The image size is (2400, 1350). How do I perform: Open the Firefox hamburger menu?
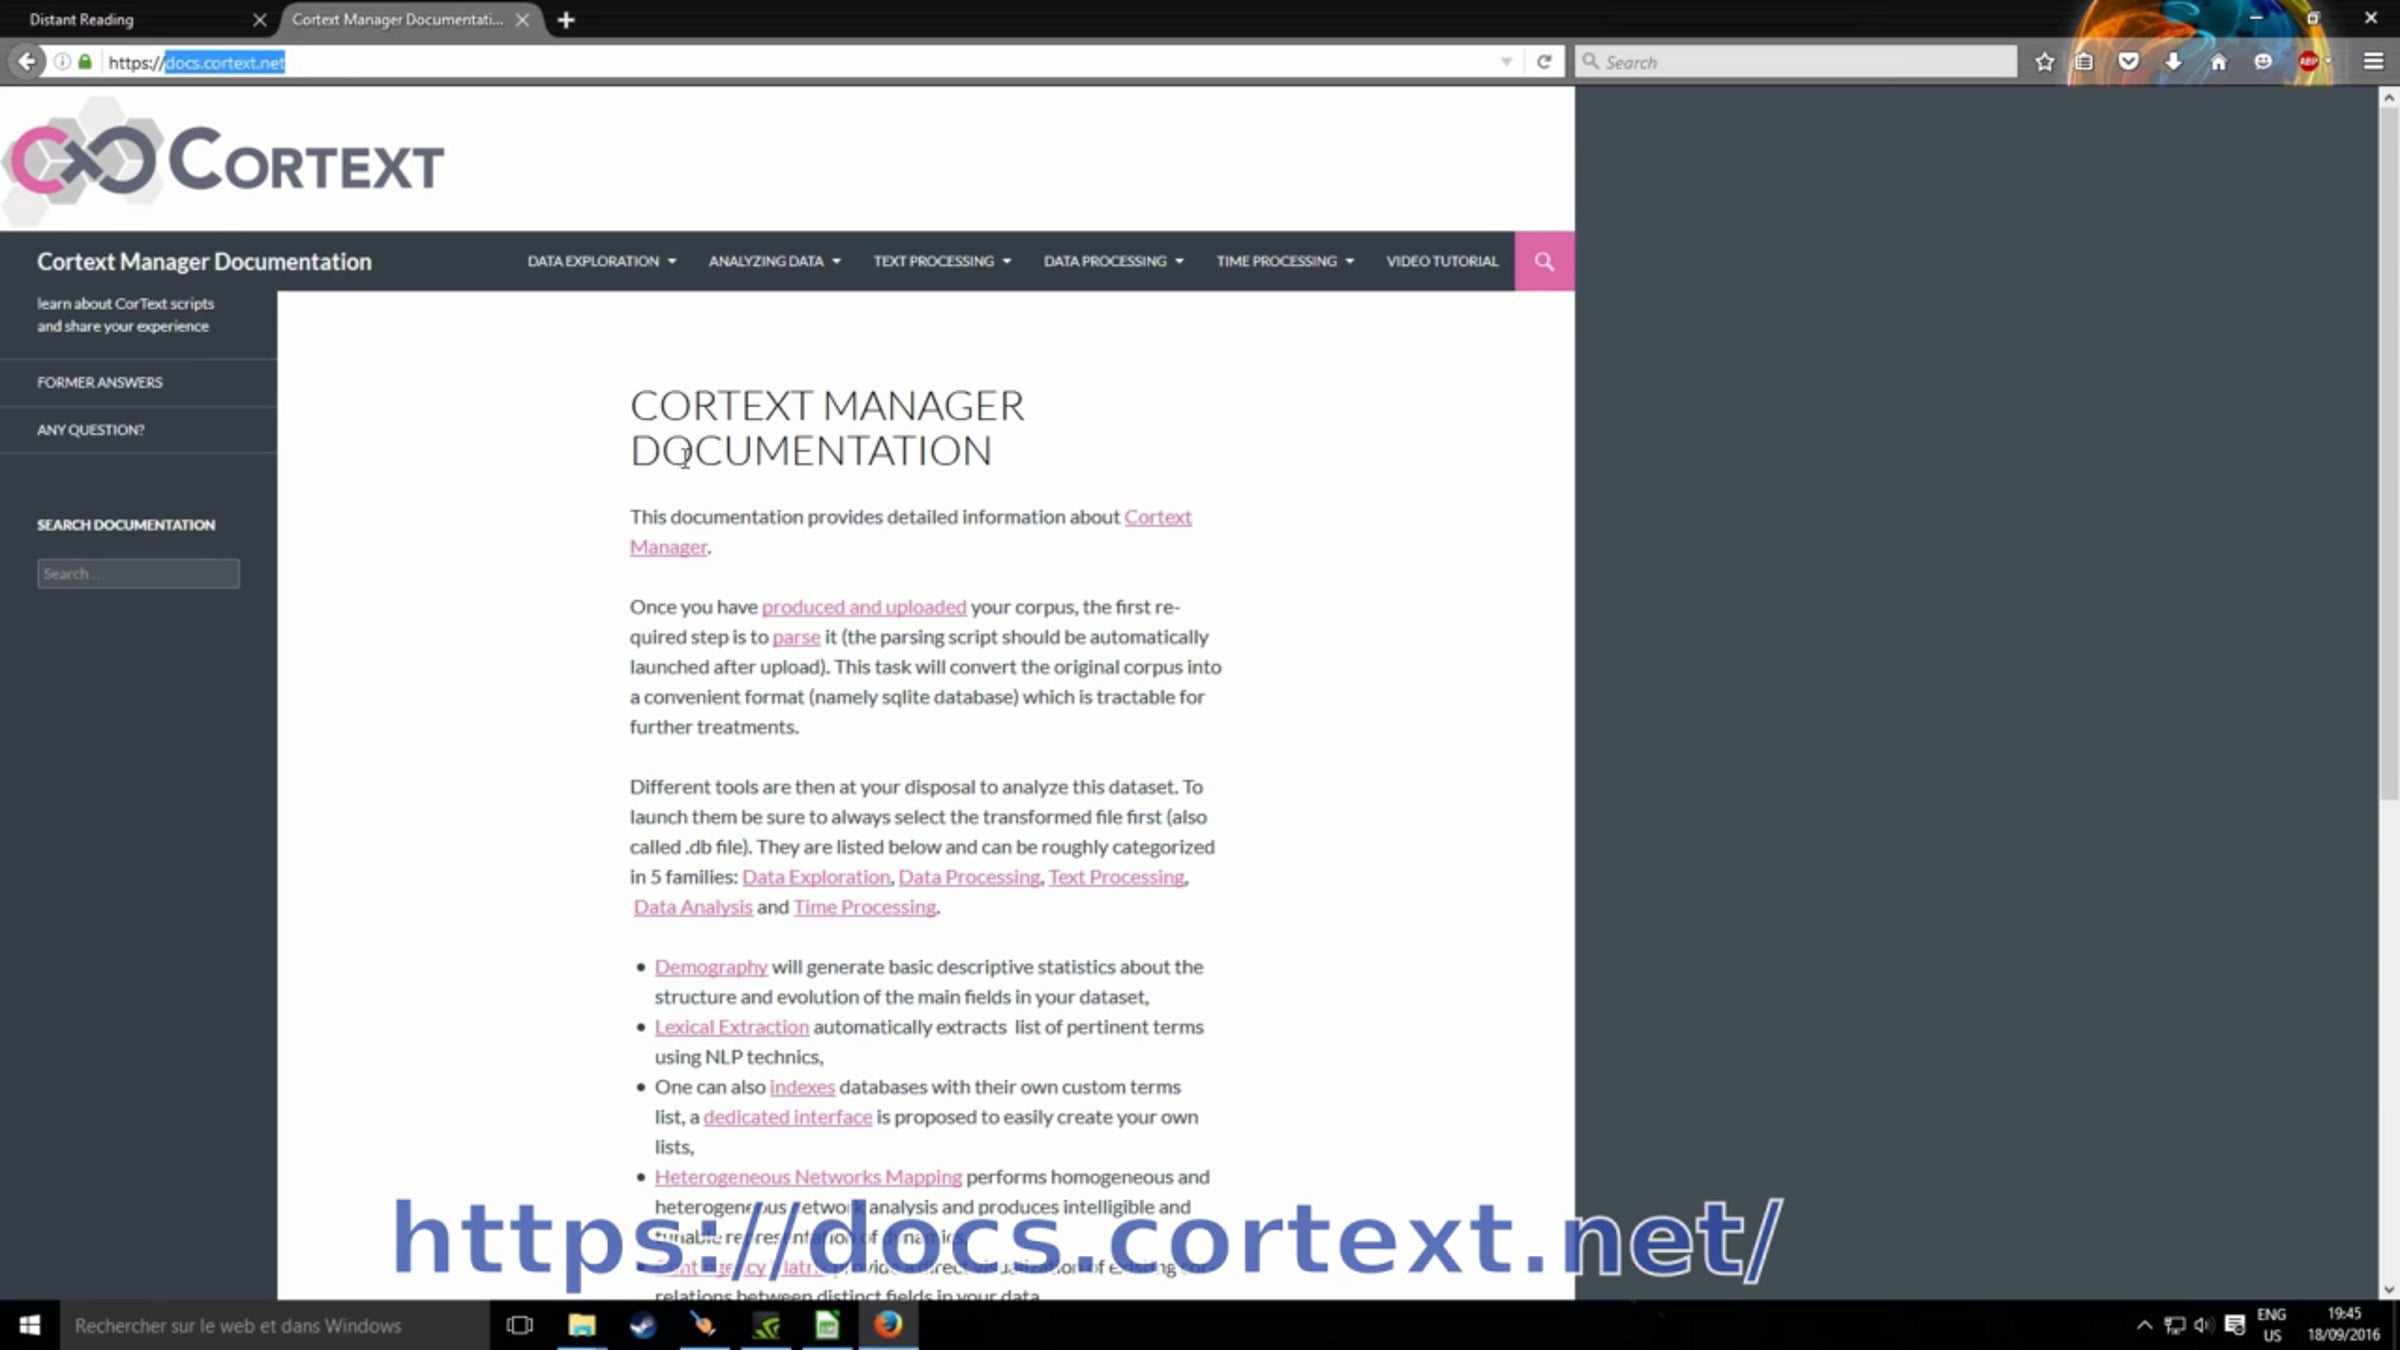pos(2373,62)
